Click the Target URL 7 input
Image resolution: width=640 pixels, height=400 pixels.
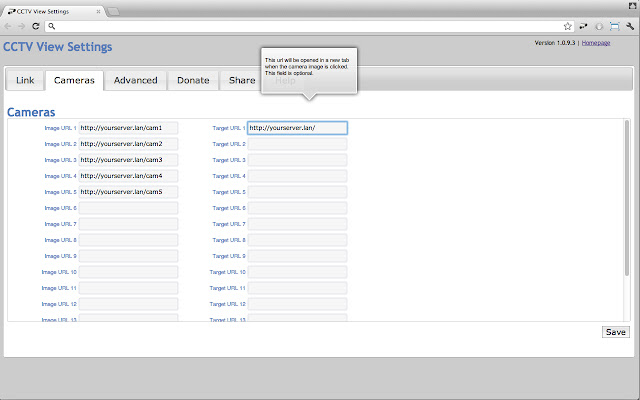[x=298, y=224]
